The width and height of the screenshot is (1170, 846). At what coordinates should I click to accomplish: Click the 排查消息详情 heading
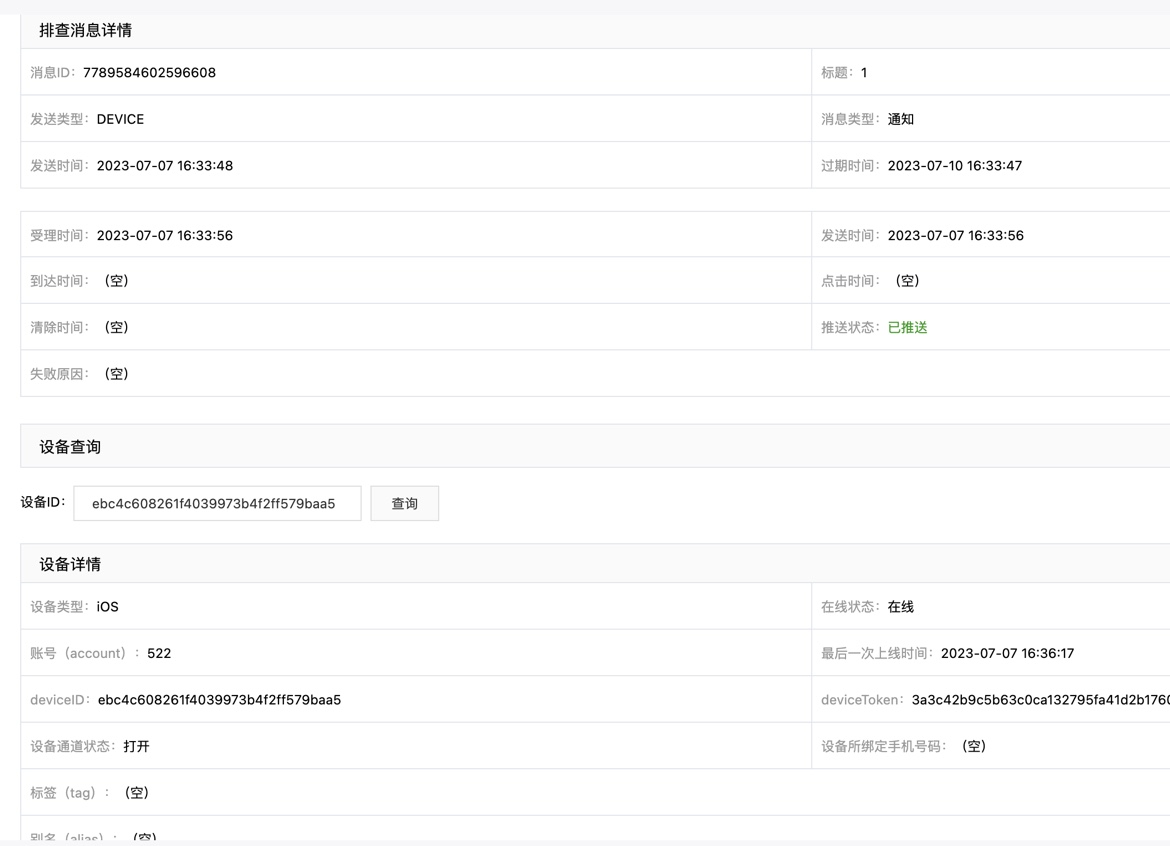[x=86, y=31]
